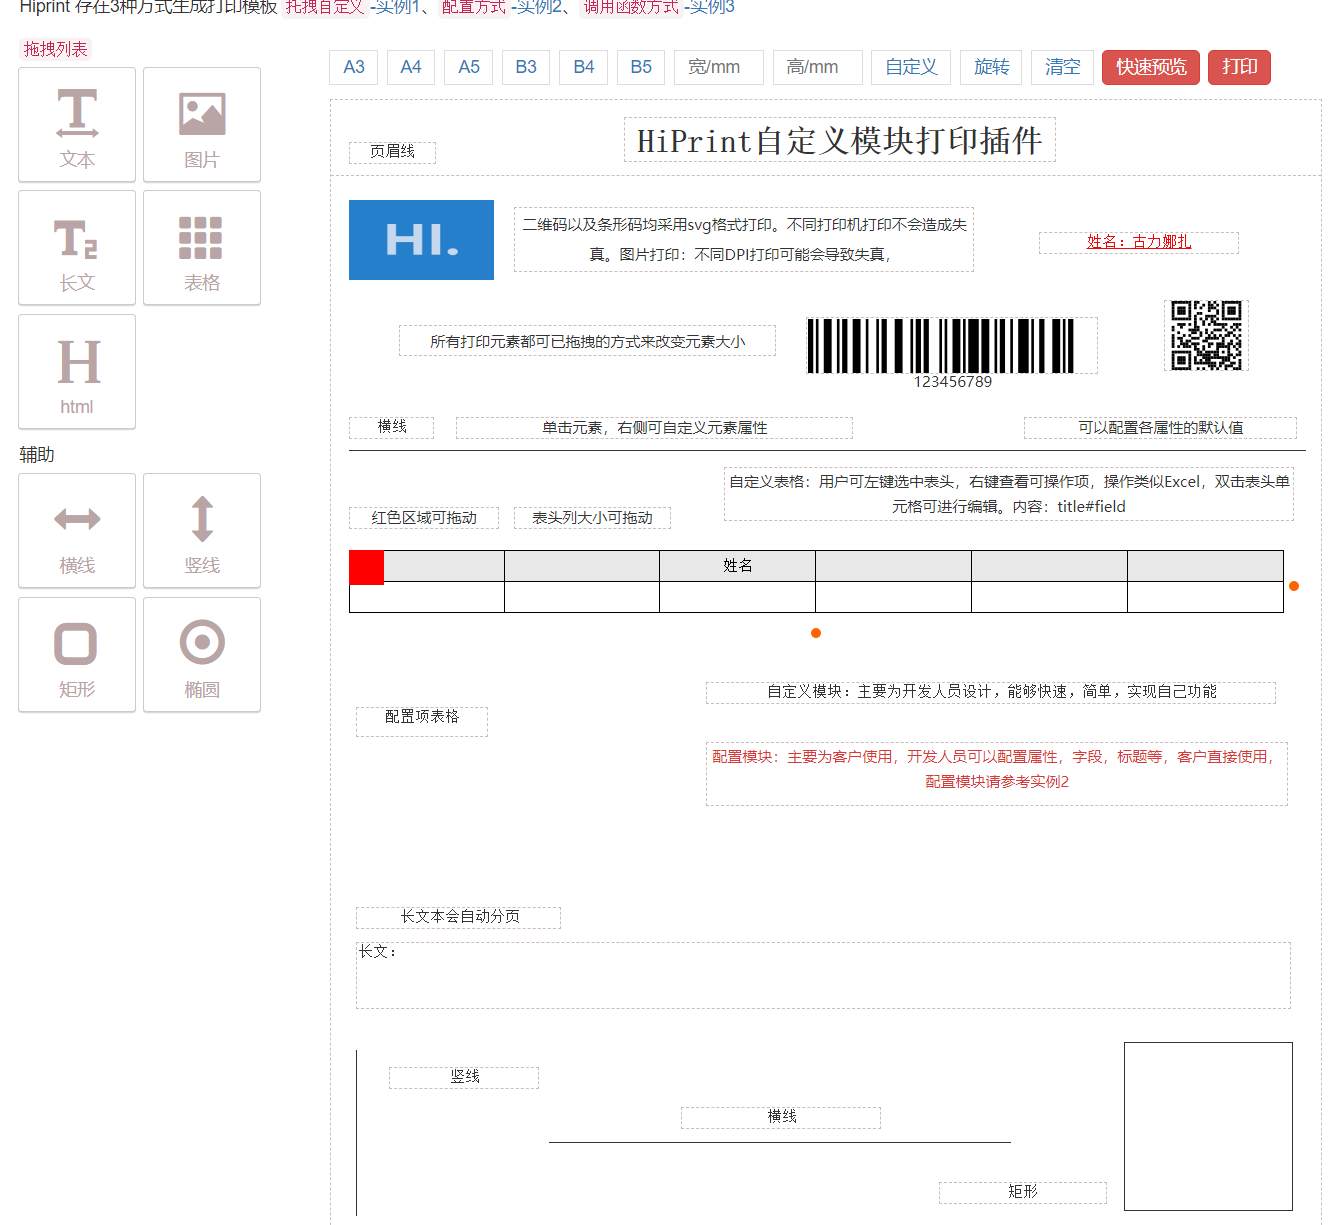
Task: Select the 姓名 table header cell
Action: pos(738,566)
